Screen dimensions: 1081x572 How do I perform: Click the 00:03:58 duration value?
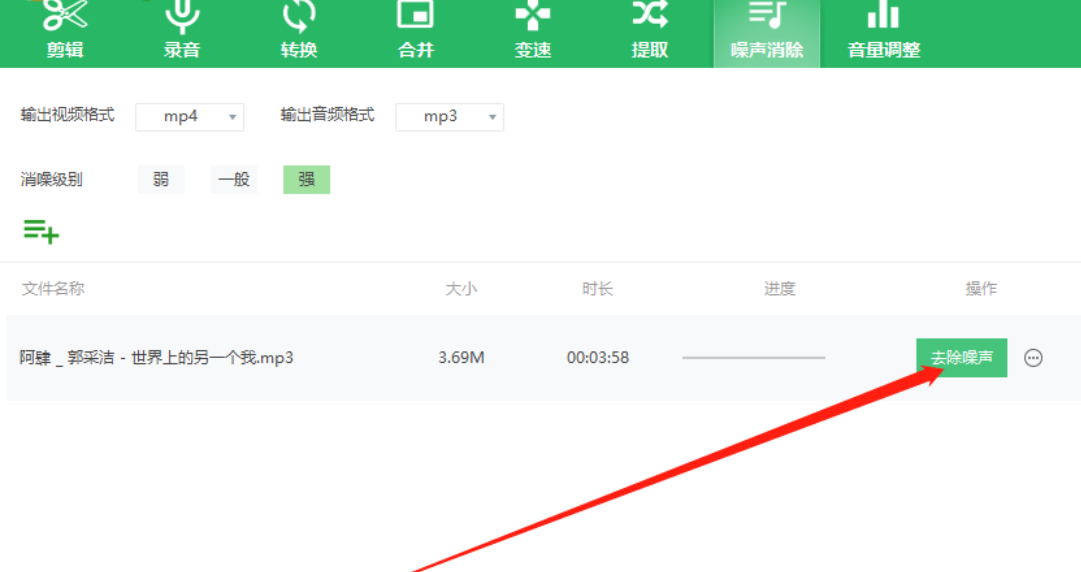click(x=598, y=358)
